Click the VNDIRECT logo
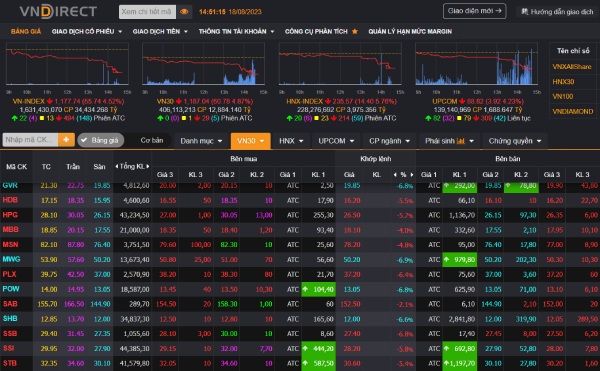This screenshot has width=600, height=371. pyautogui.click(x=58, y=11)
